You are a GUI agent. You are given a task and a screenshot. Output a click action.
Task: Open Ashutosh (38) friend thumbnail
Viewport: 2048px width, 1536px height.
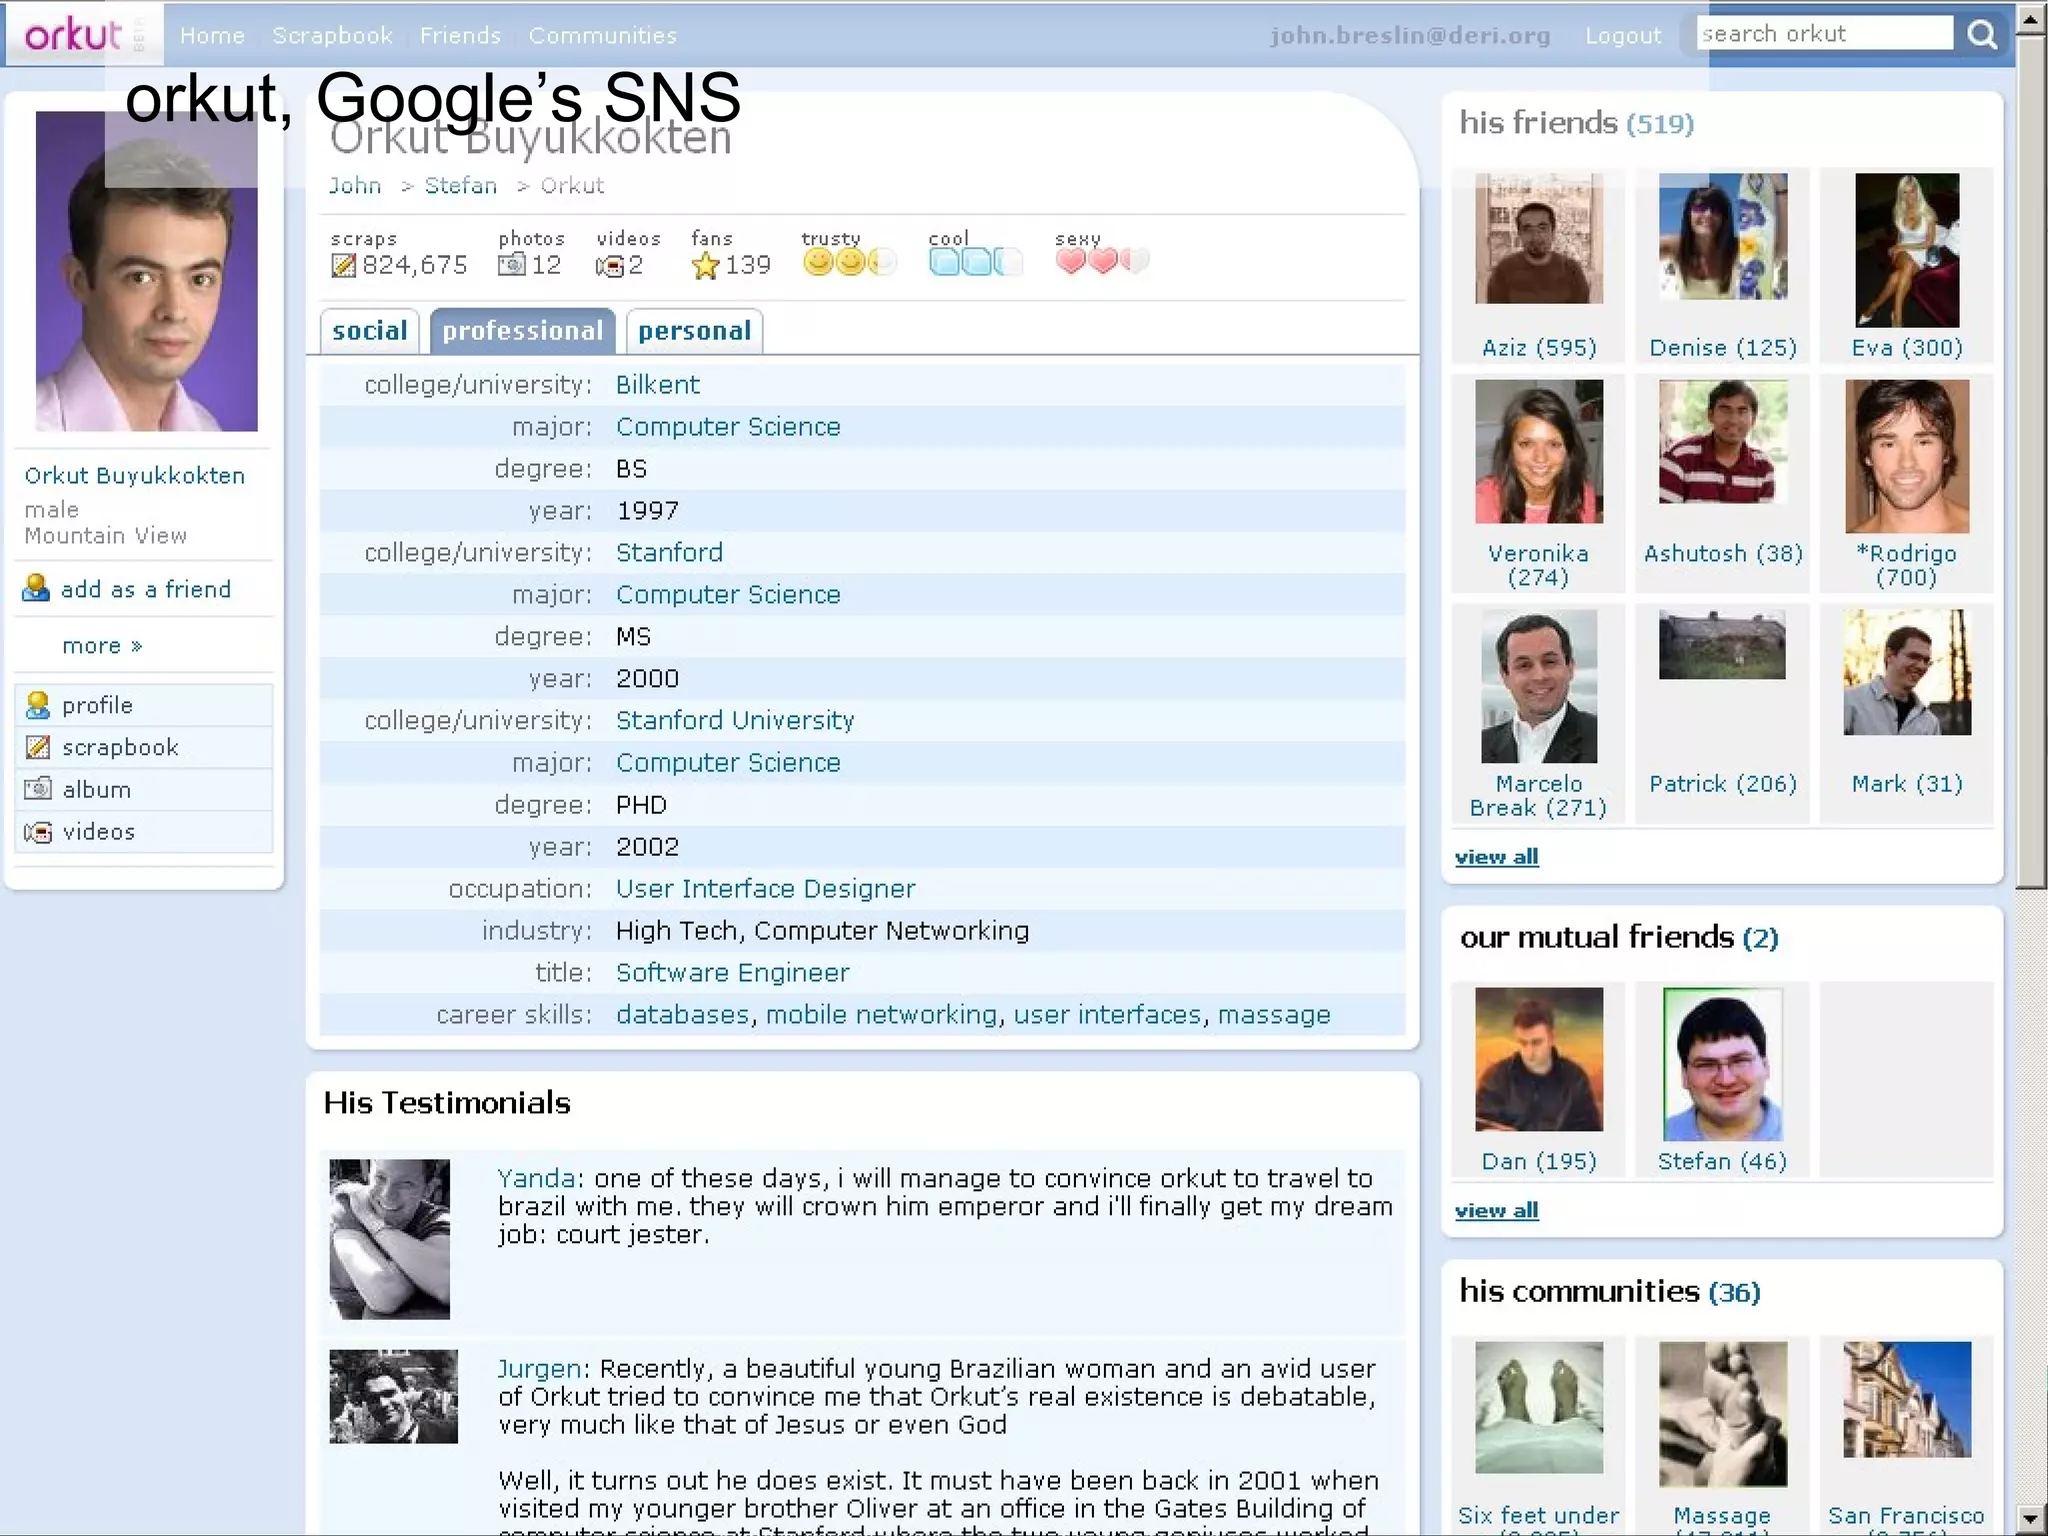(x=1723, y=441)
